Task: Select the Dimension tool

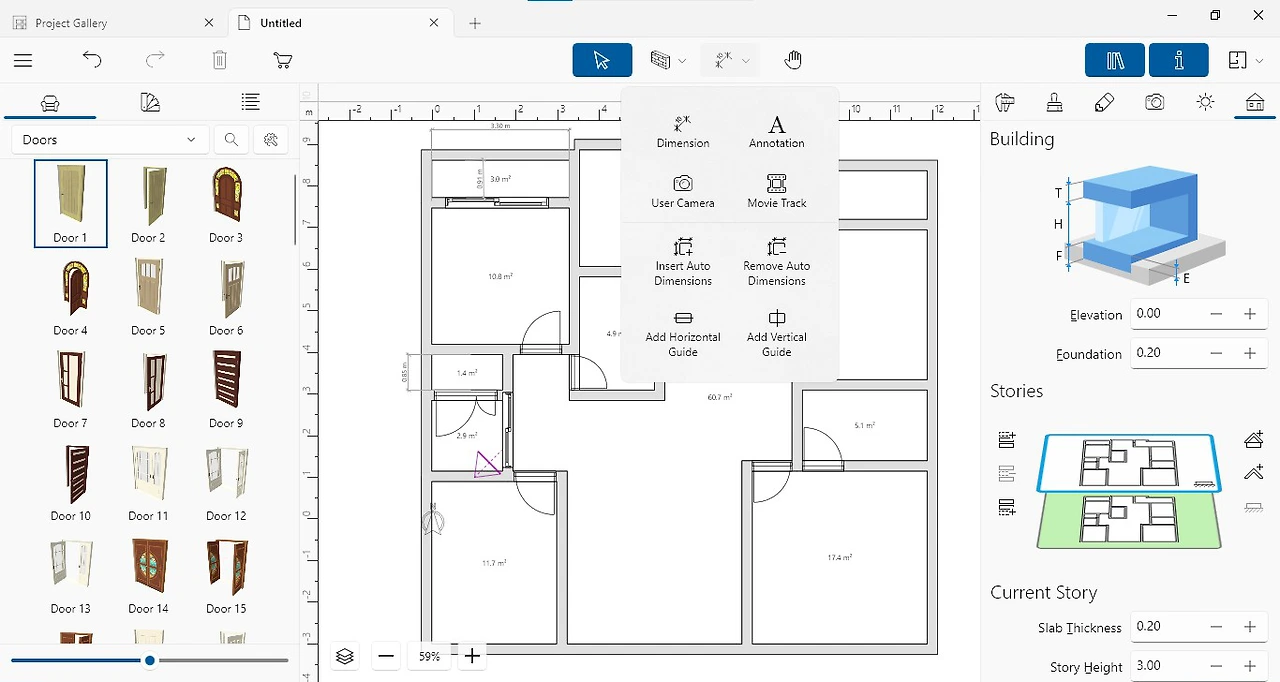Action: point(683,132)
